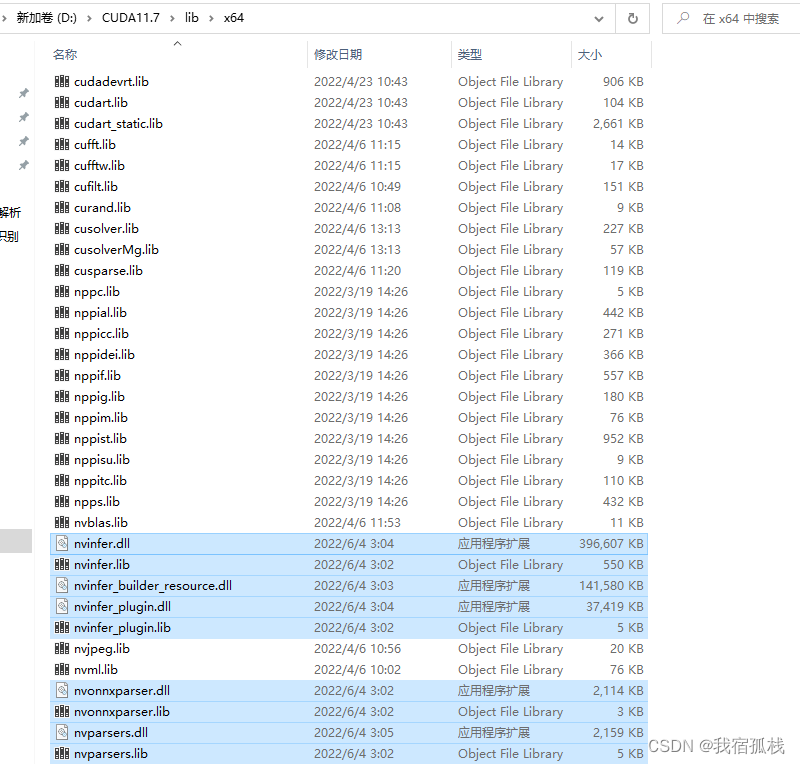Select the nppidei.lib file name
Viewport: 800px width, 764px height.
104,354
